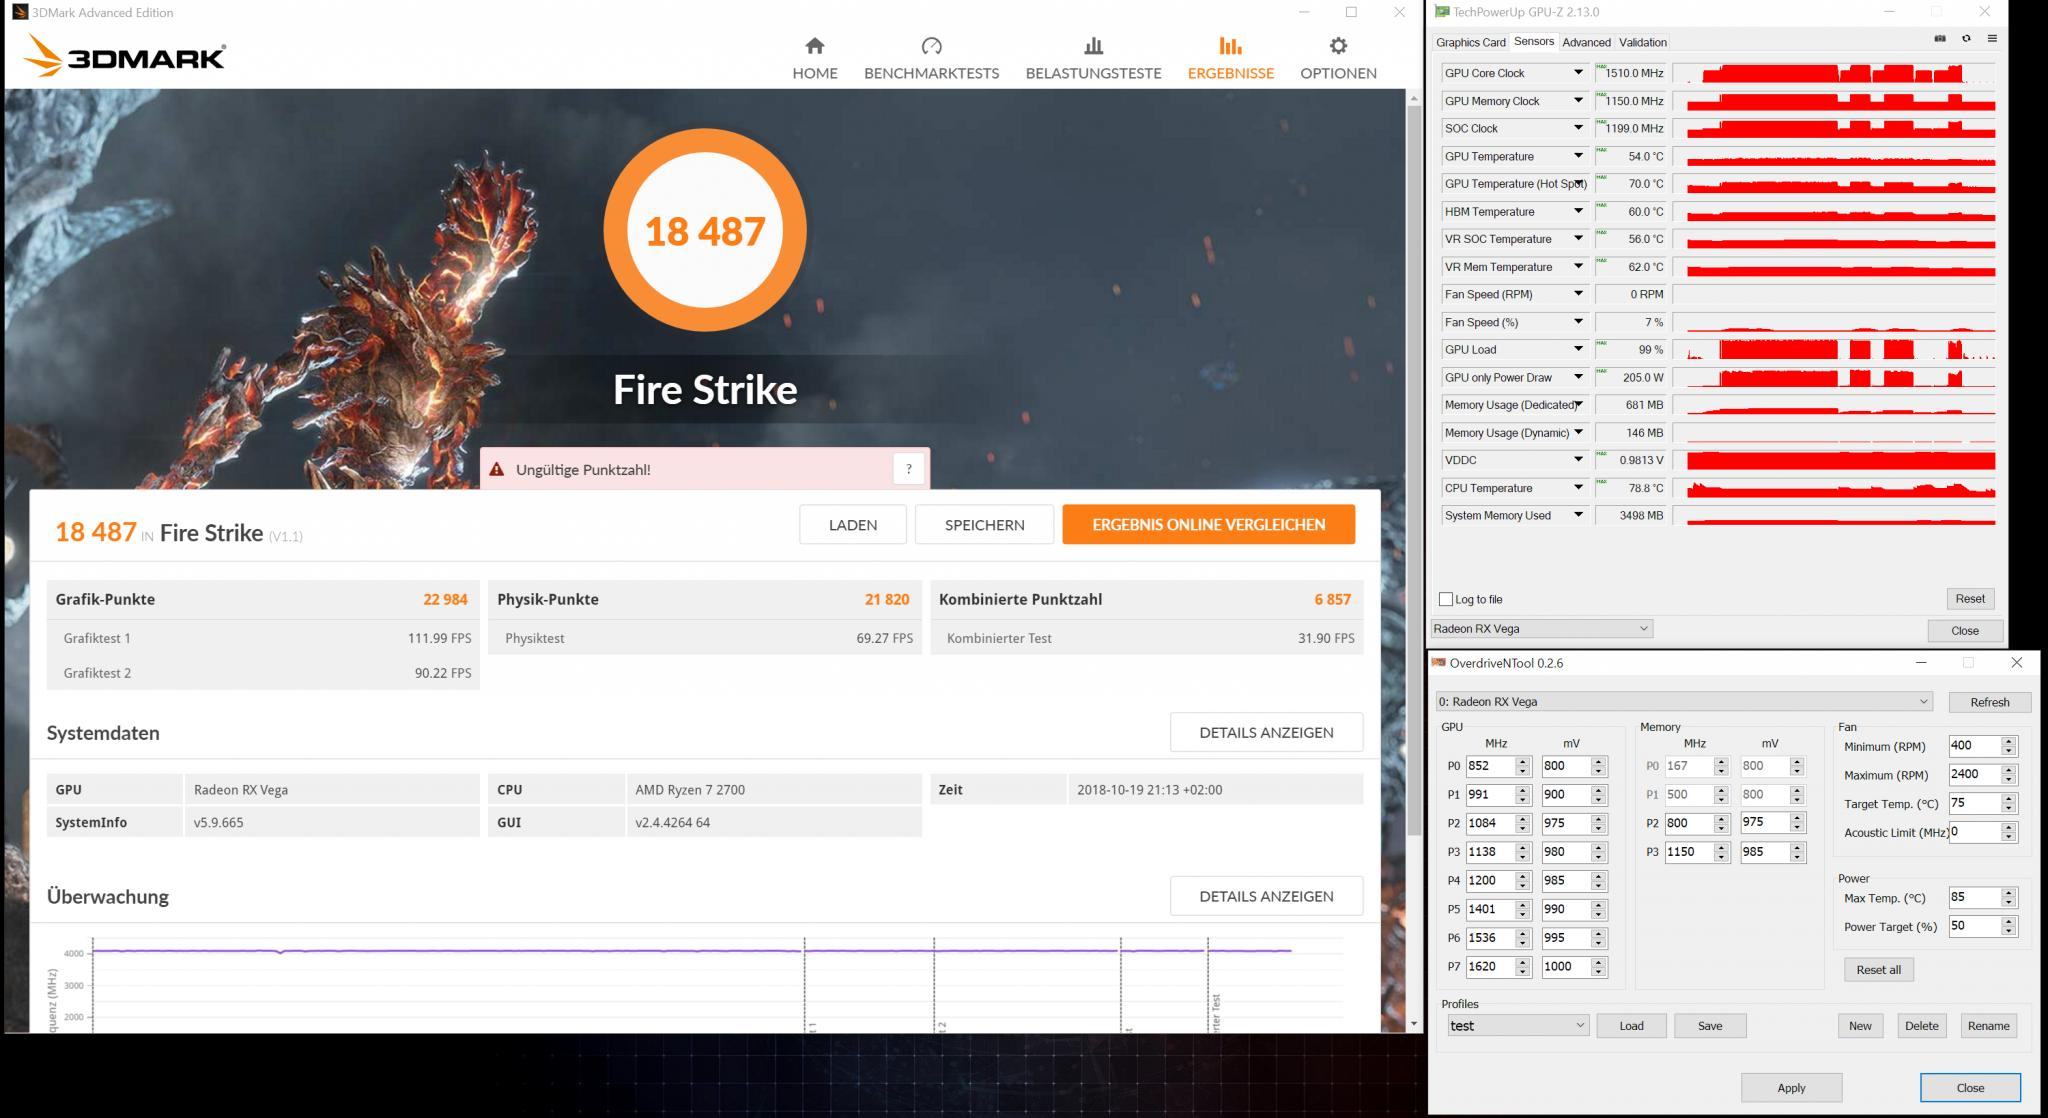Image resolution: width=2048 pixels, height=1118 pixels.
Task: Open the GPU-Z hamburger menu
Action: click(x=1992, y=39)
